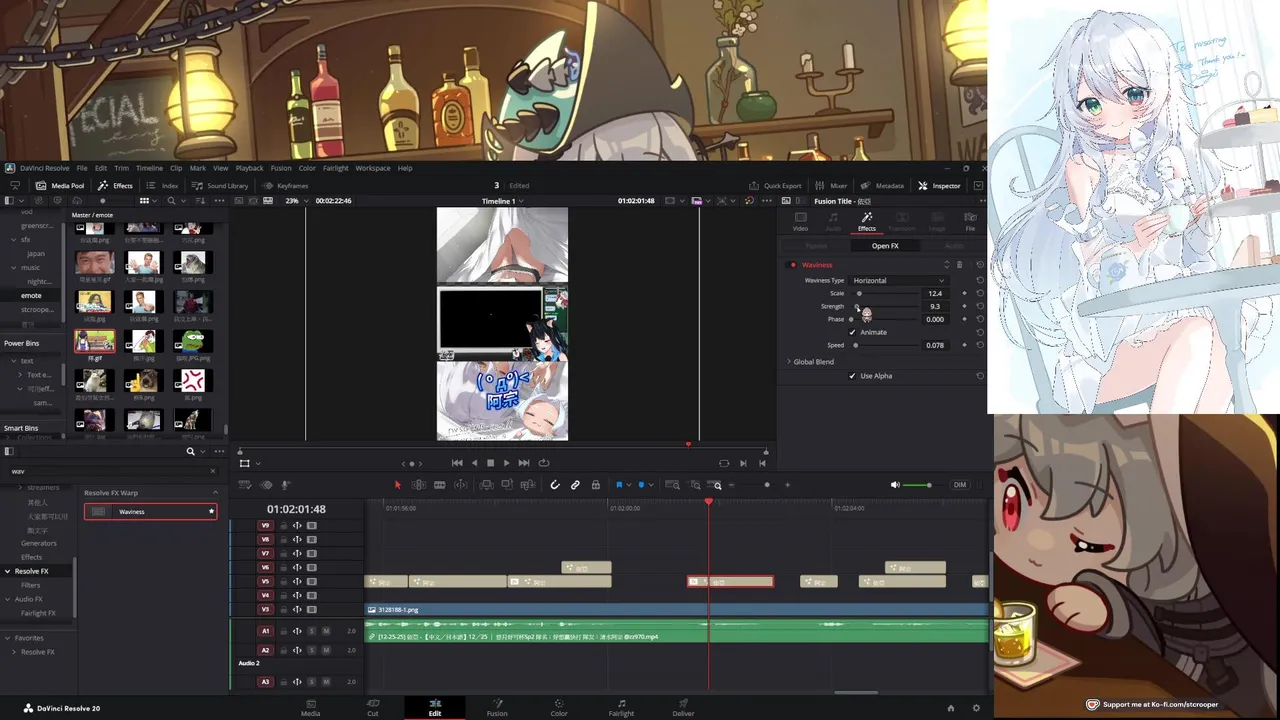1280x720 pixels.
Task: Search icon in effects library panel
Action: point(190,452)
